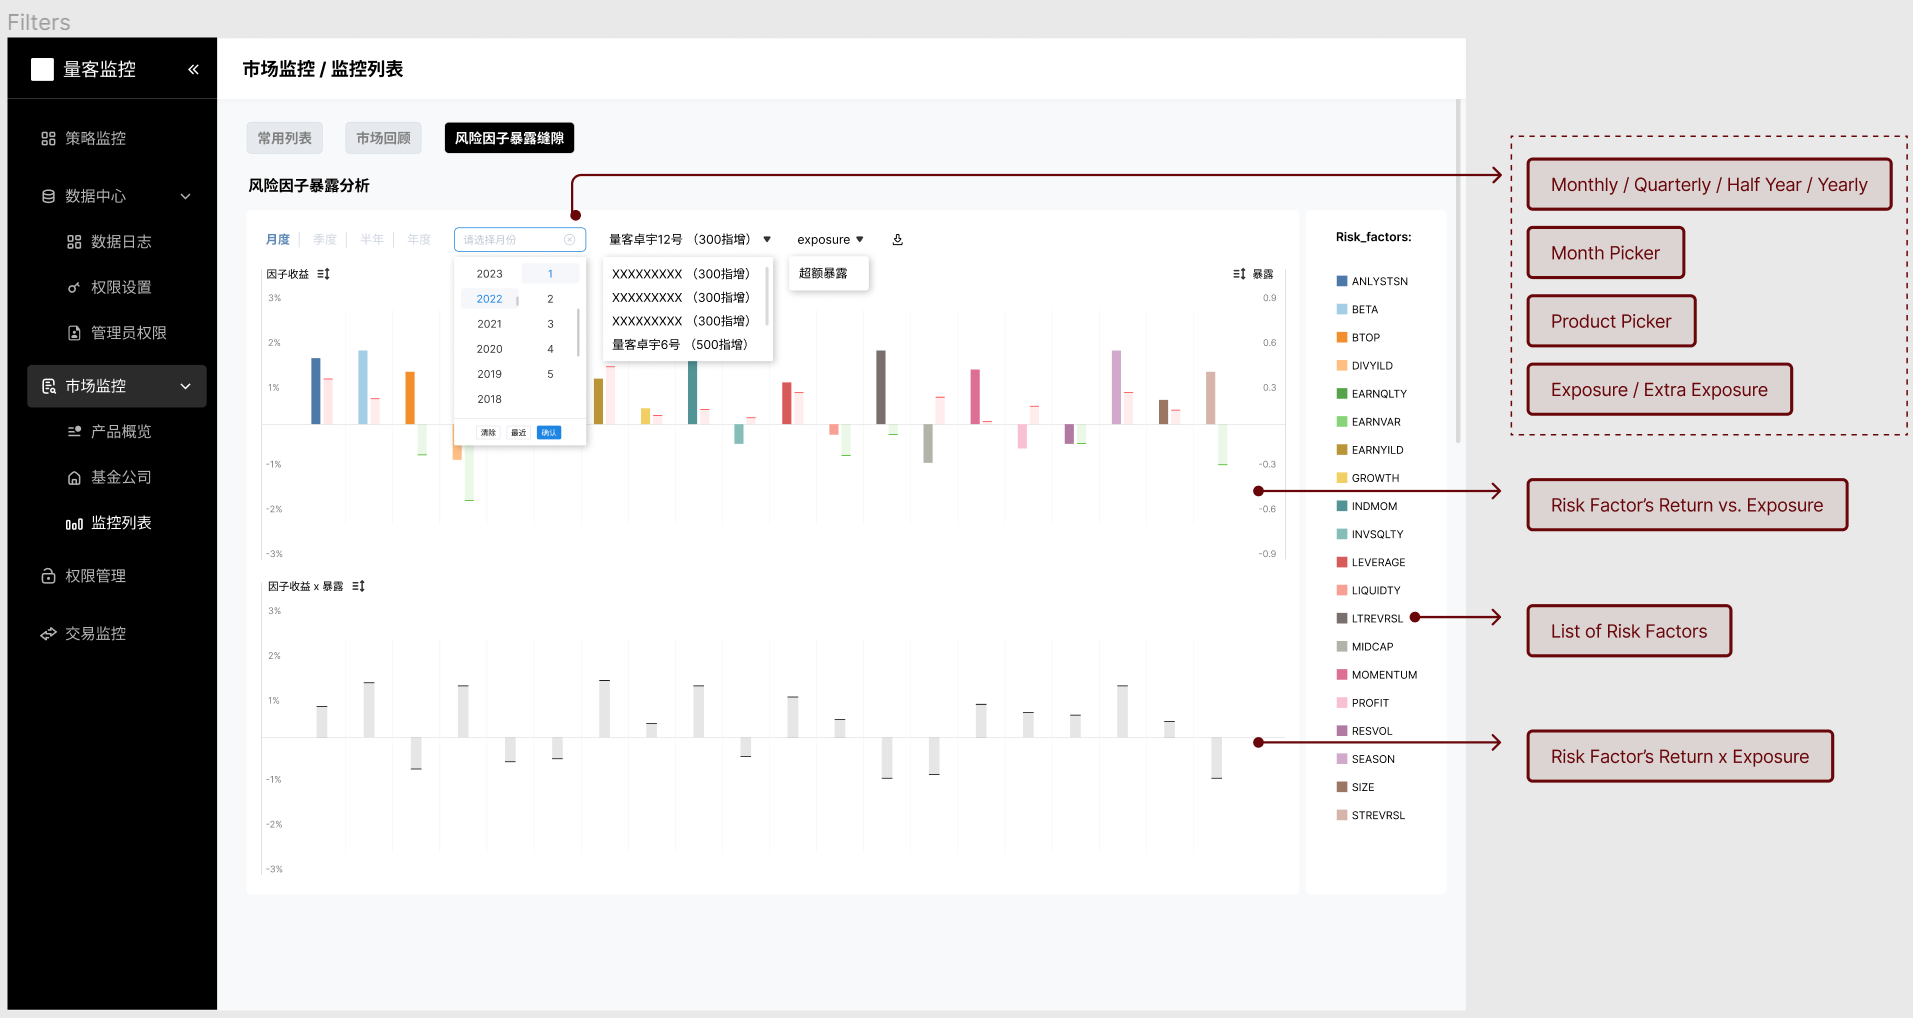
Task: Select the 月度 period option
Action: [278, 240]
